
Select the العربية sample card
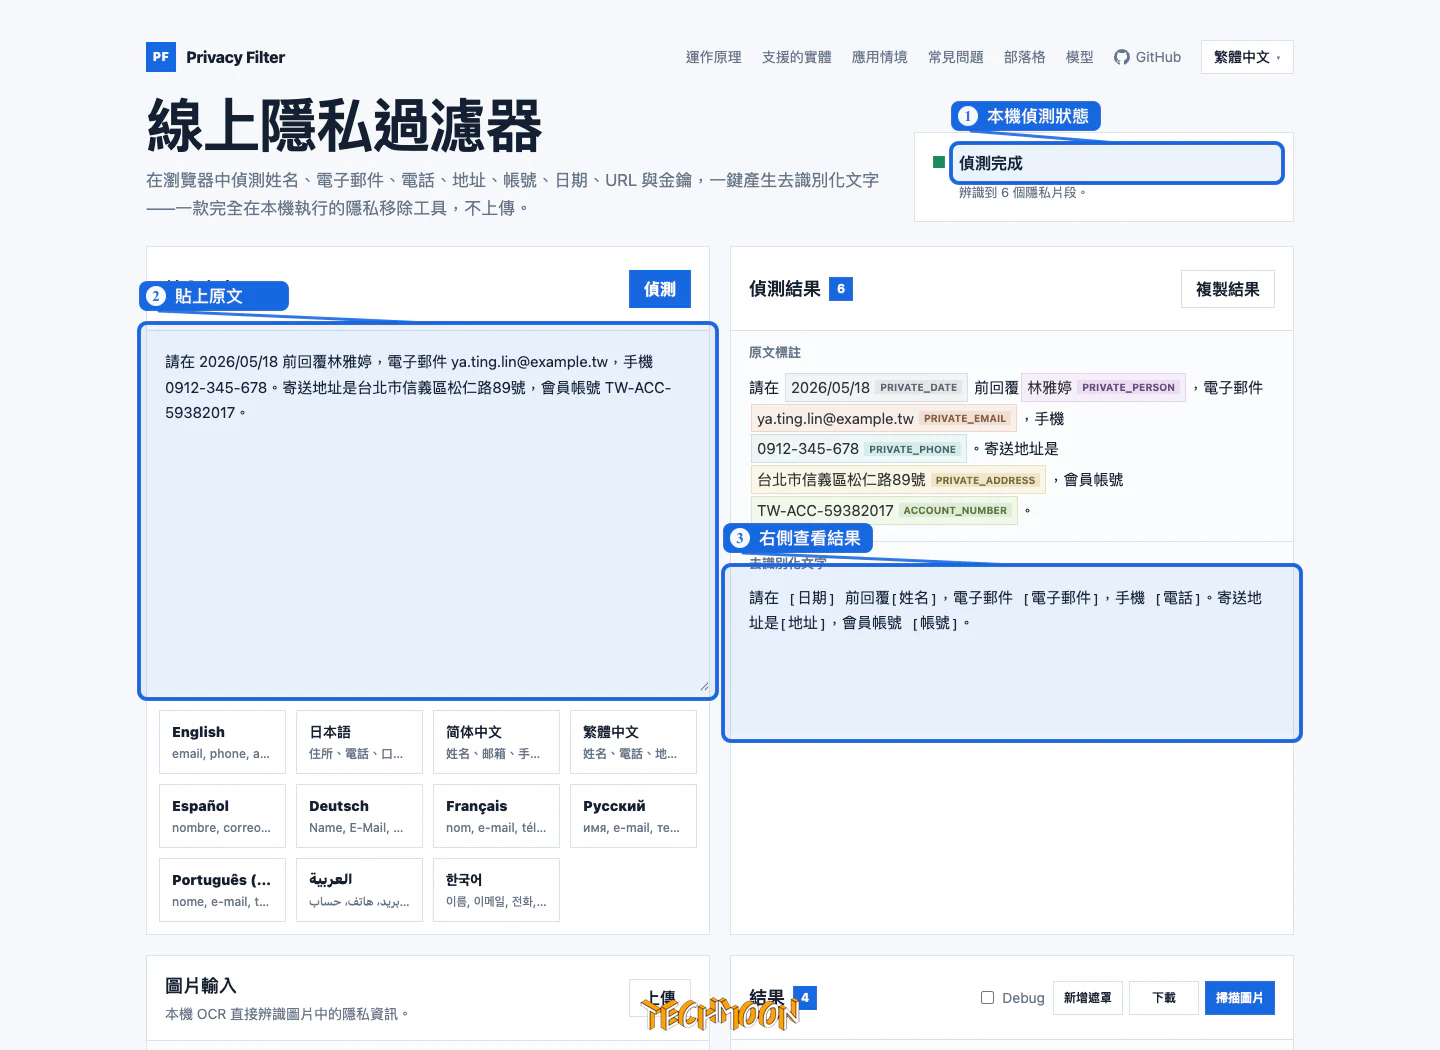pos(359,890)
